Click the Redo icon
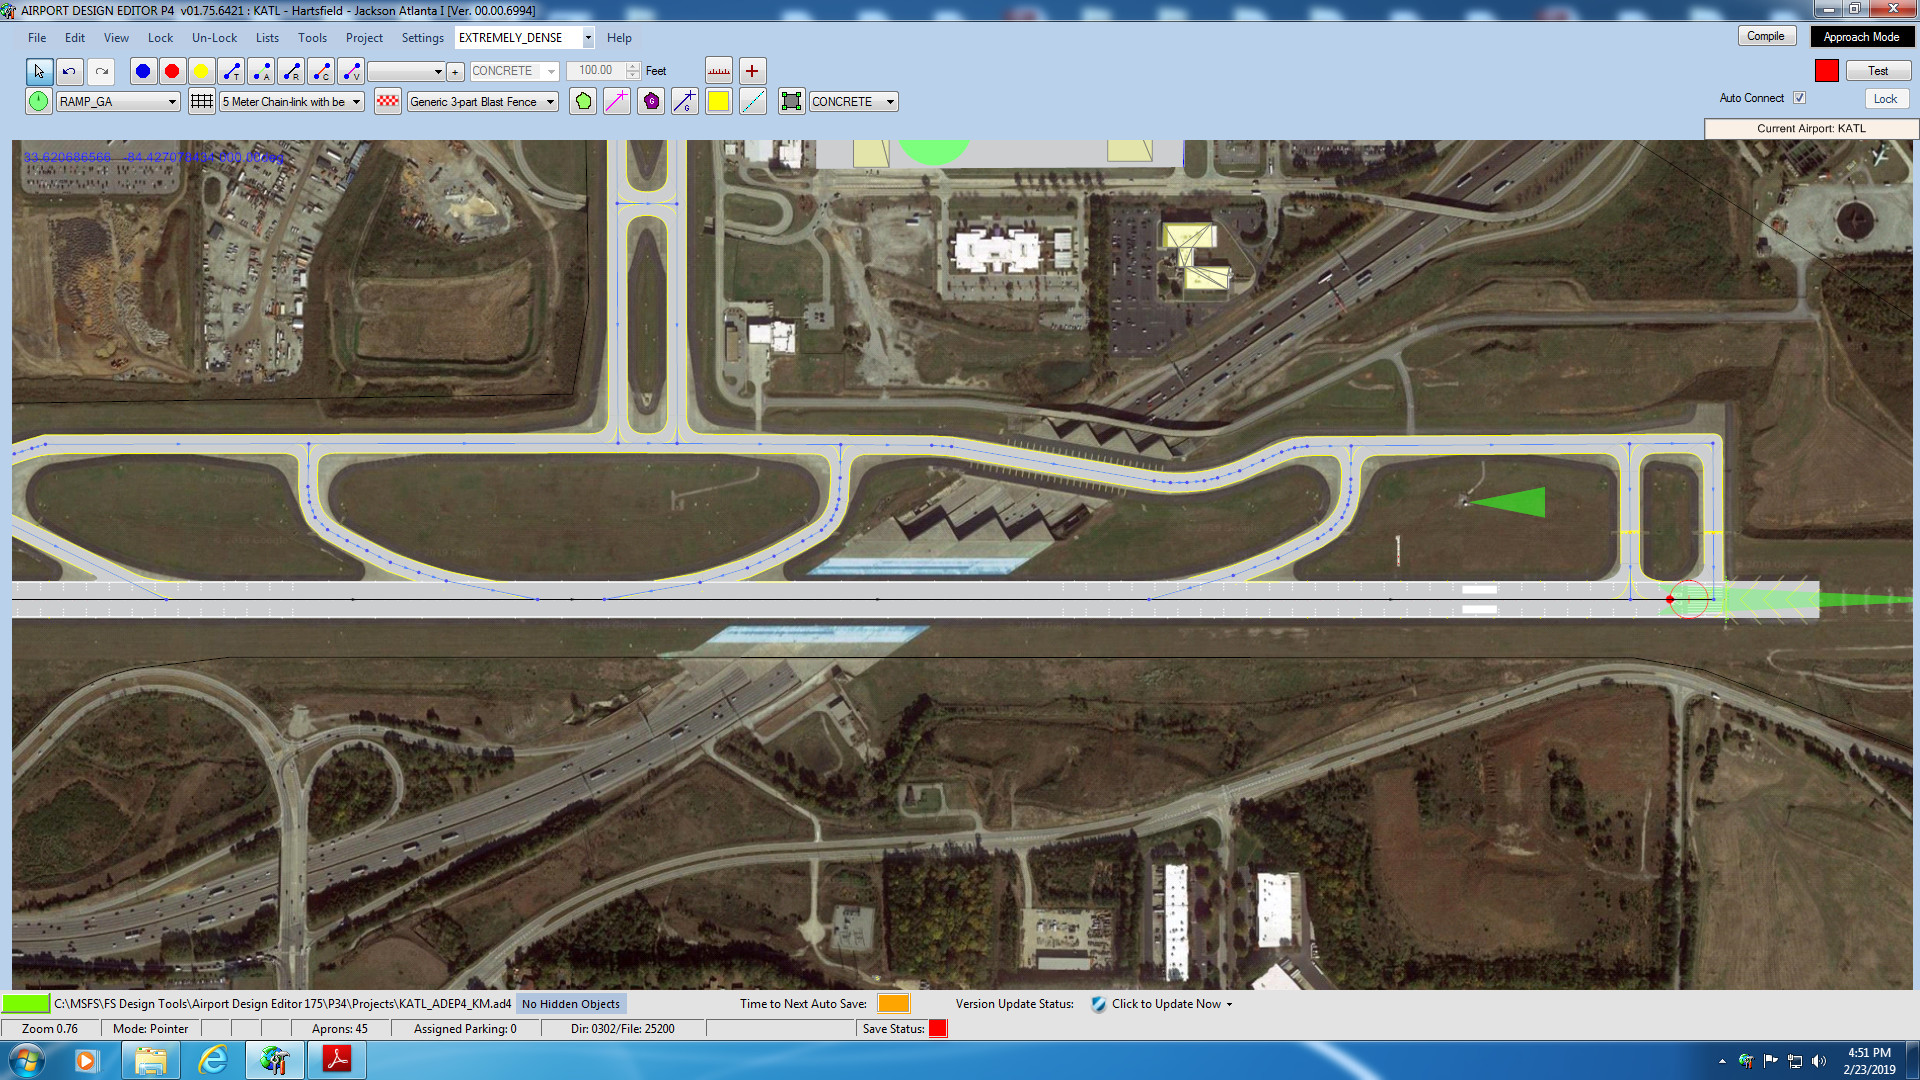This screenshot has width=1920, height=1080. (101, 71)
